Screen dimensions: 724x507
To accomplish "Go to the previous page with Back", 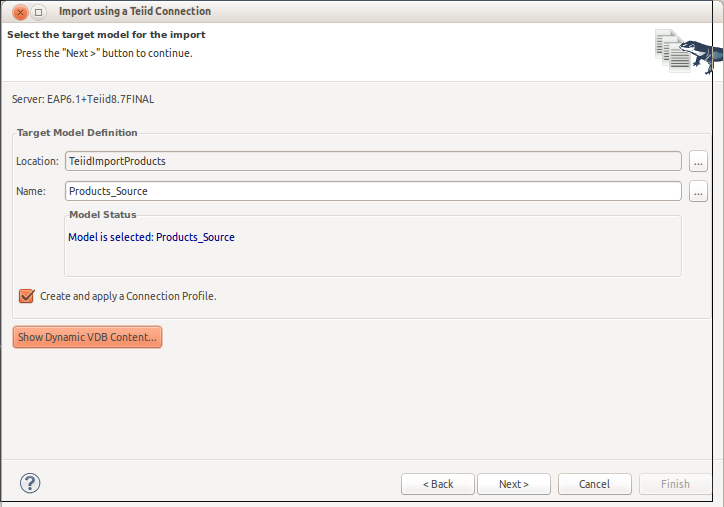I will tap(437, 484).
